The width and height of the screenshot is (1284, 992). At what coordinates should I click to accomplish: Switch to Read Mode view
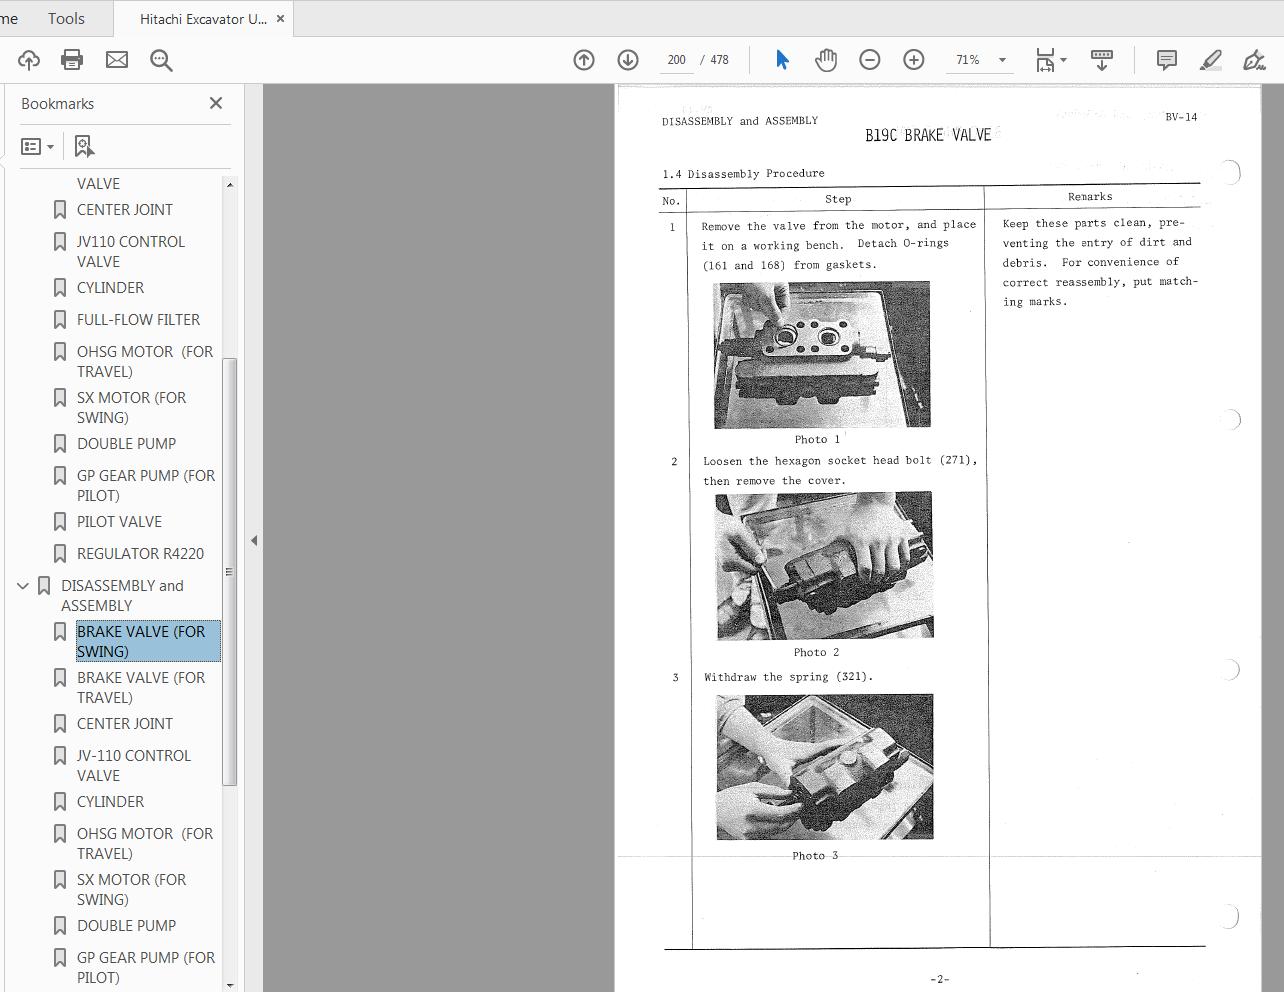coord(1101,60)
